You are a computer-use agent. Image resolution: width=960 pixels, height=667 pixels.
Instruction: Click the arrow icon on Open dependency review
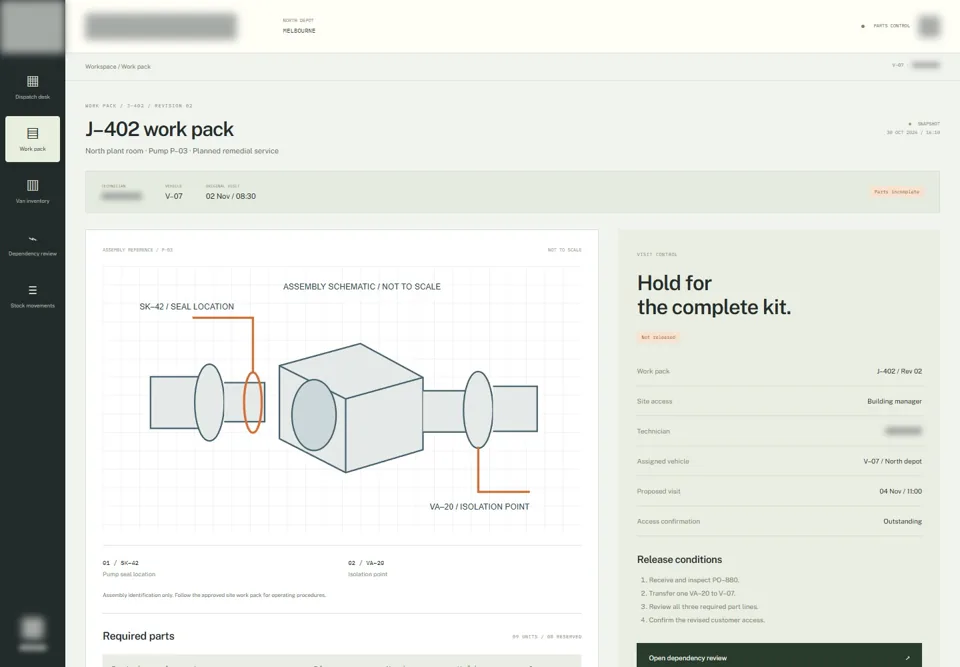(907, 658)
